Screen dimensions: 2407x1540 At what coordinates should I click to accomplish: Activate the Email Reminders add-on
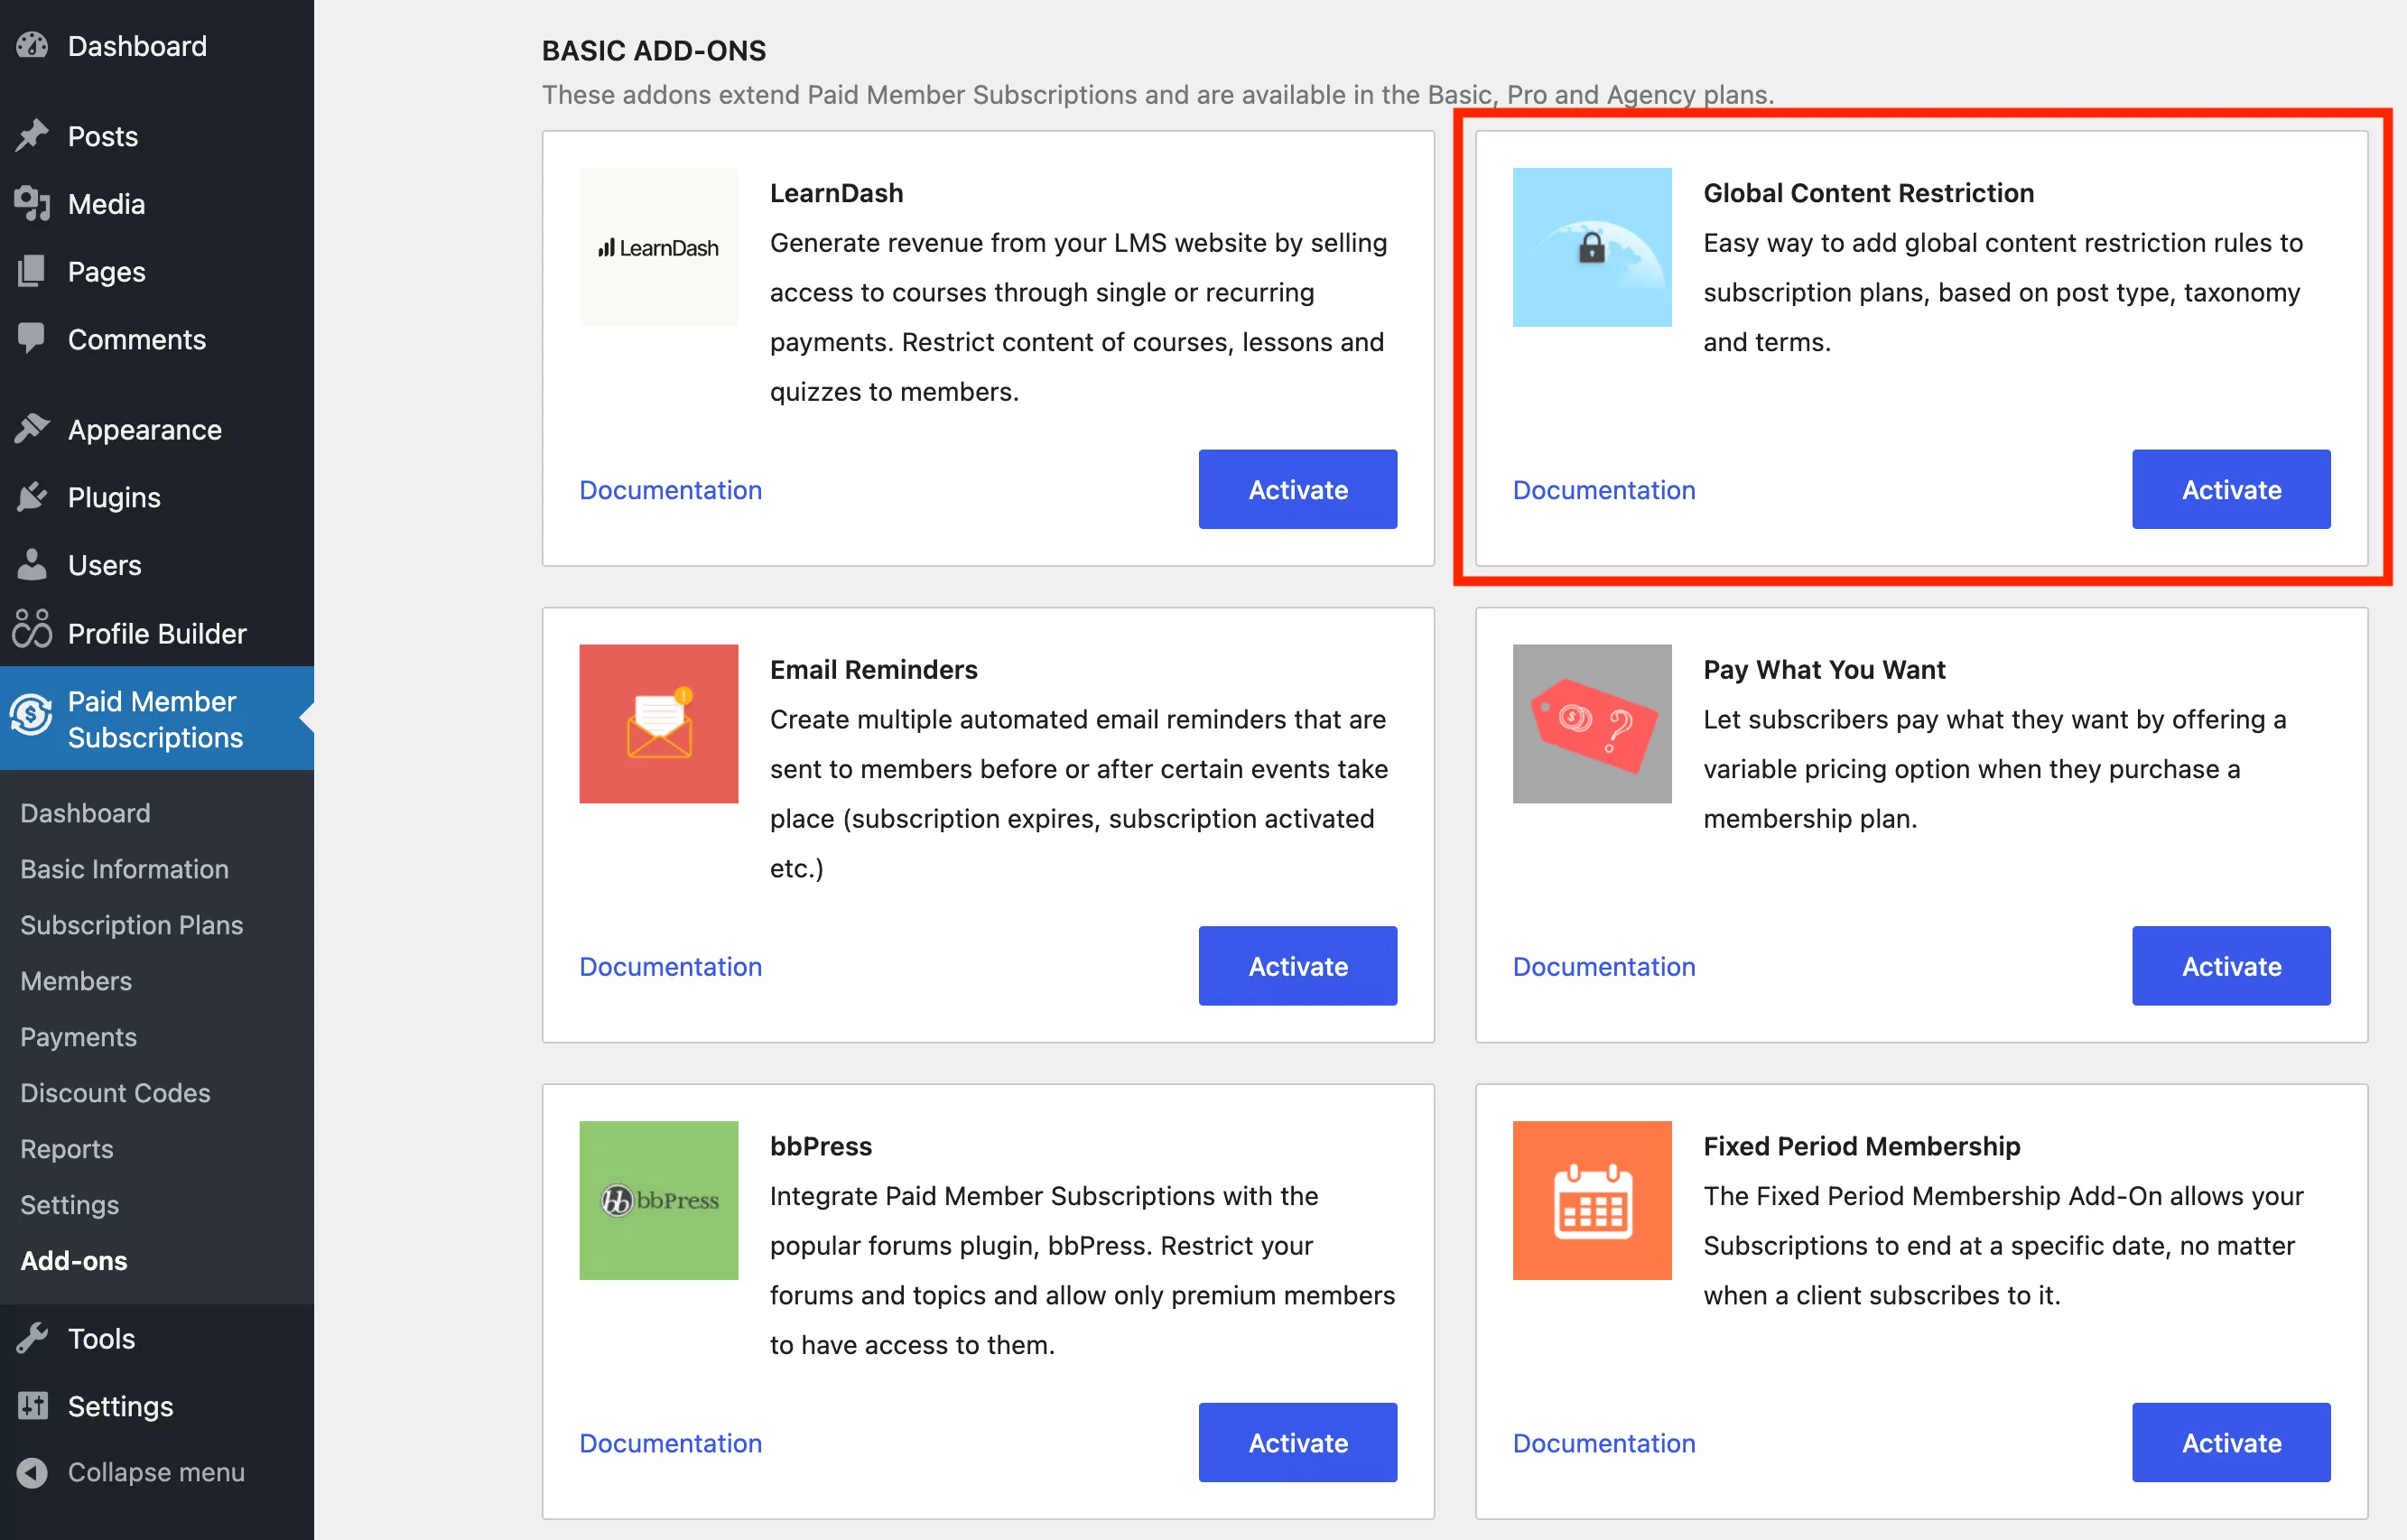pos(1297,965)
